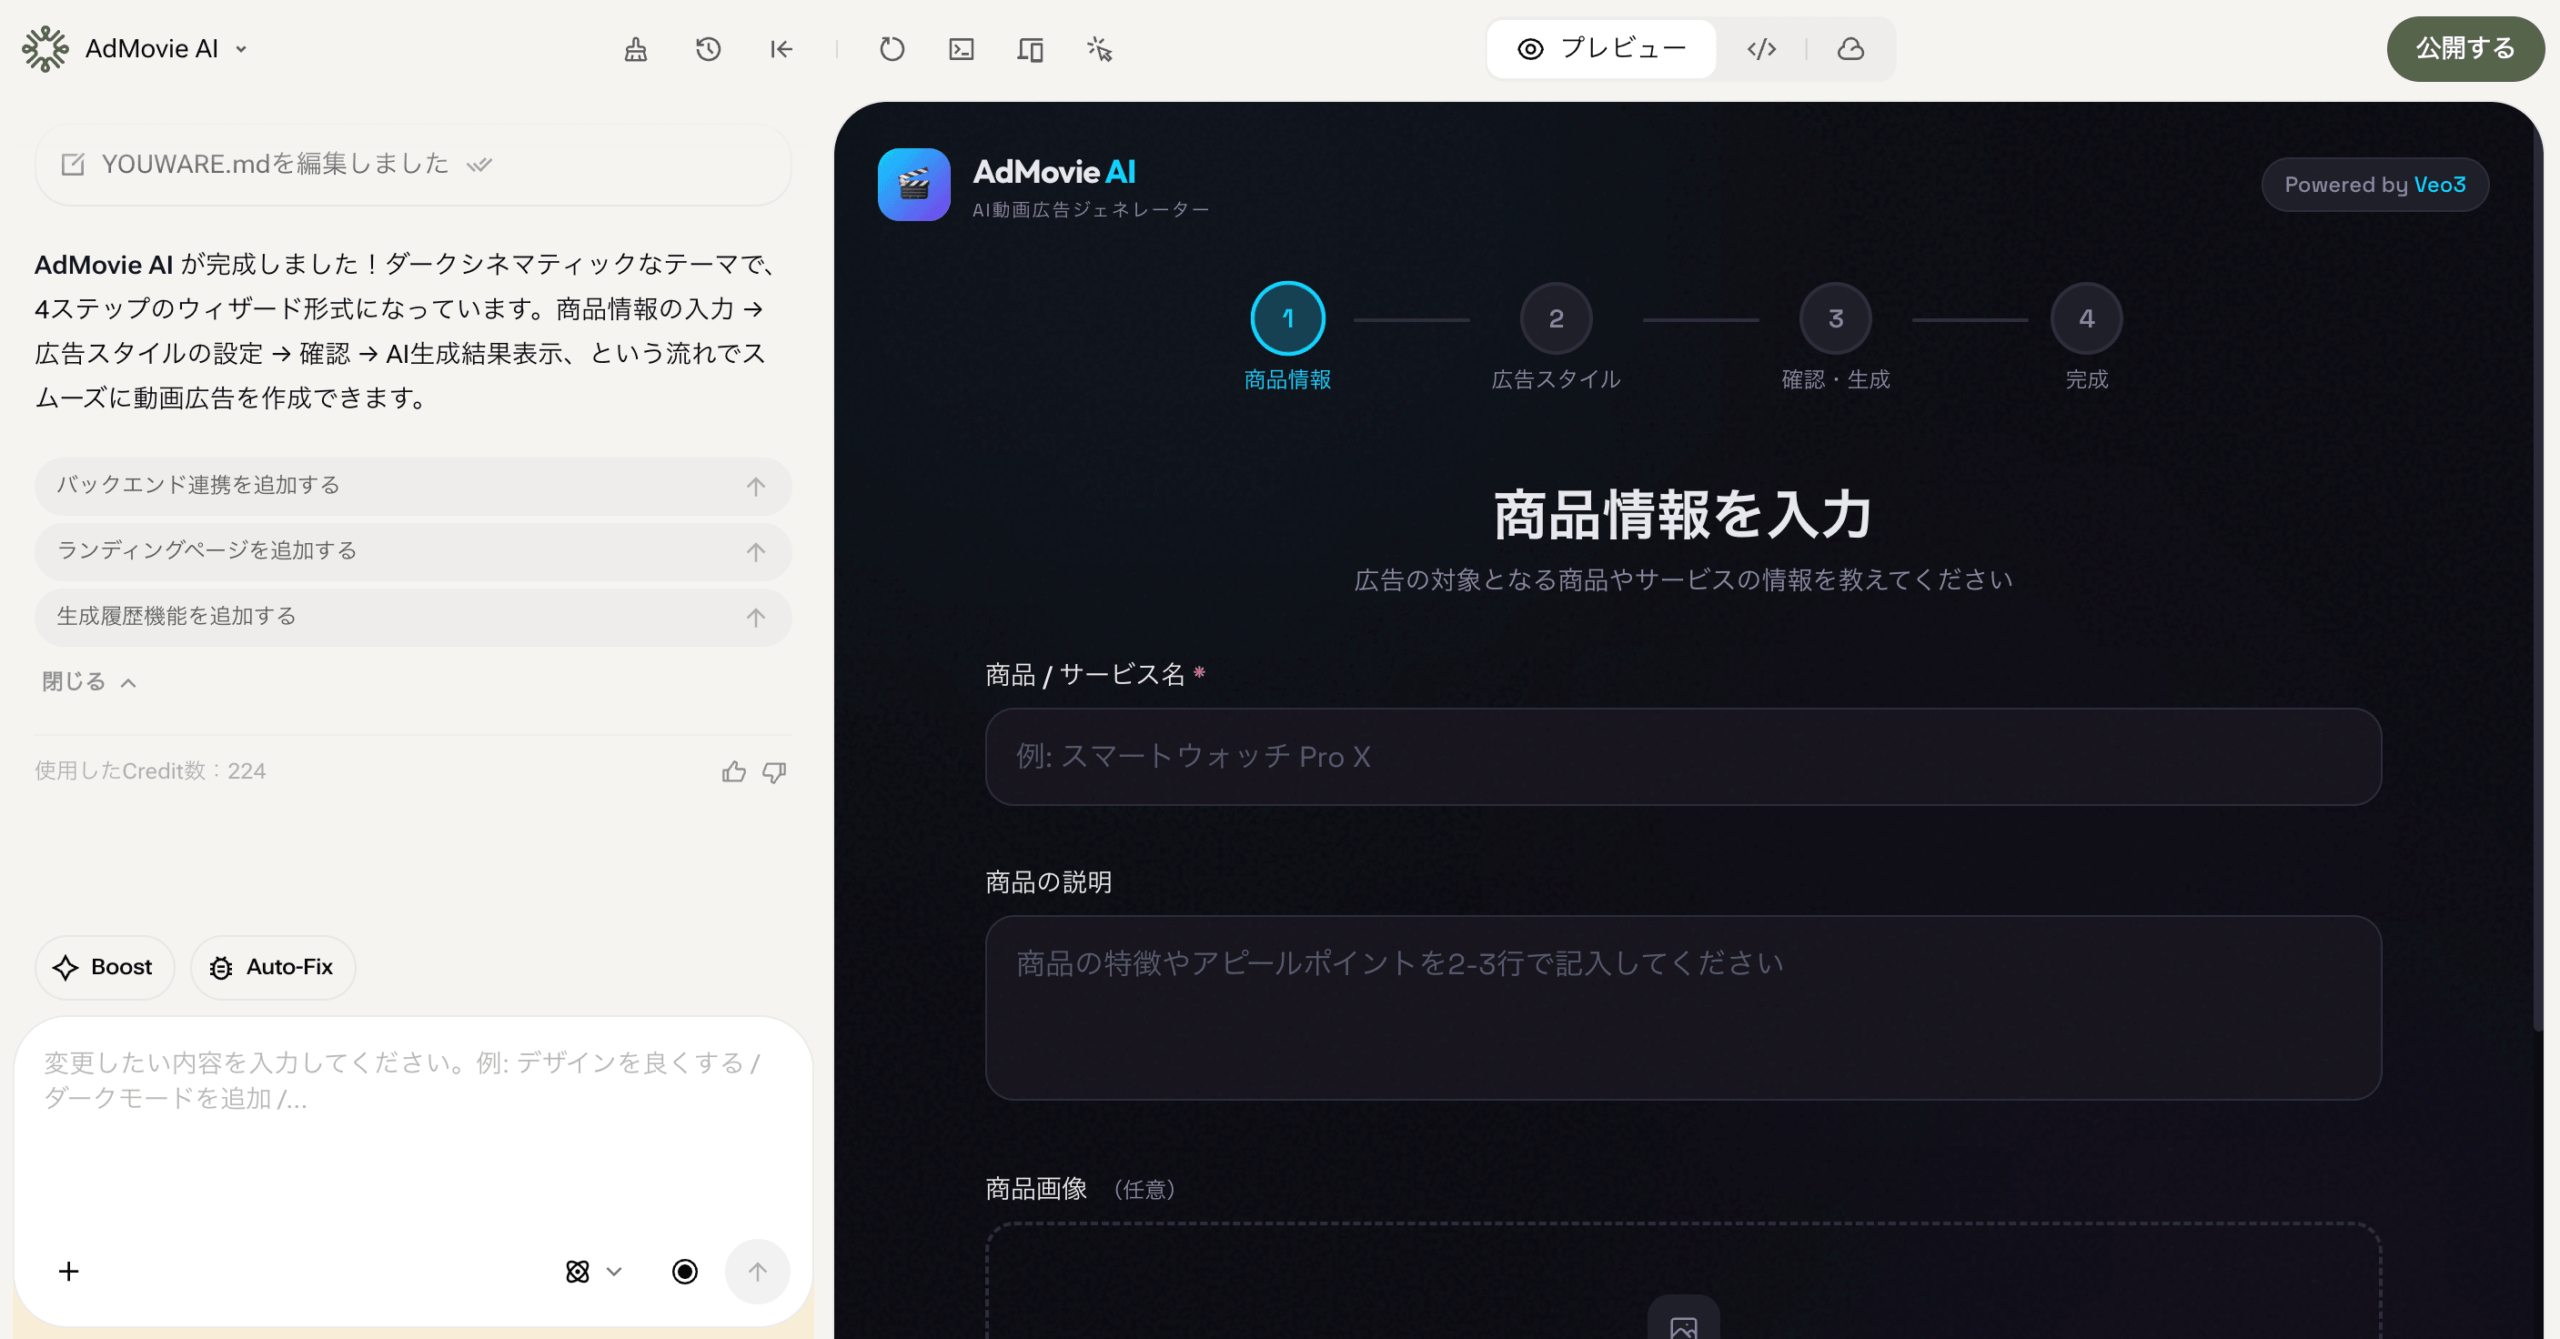2560x1339 pixels.
Task: Refresh the preview with the reload icon
Action: click(x=892, y=48)
